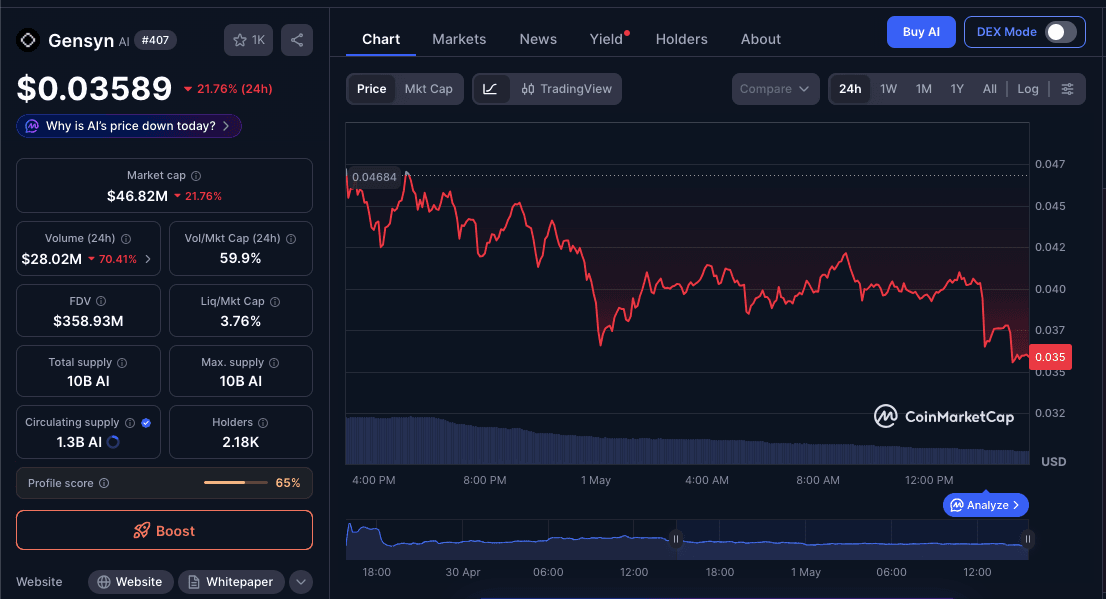The image size is (1106, 599).
Task: Switch to the Chart tab
Action: pyautogui.click(x=381, y=40)
